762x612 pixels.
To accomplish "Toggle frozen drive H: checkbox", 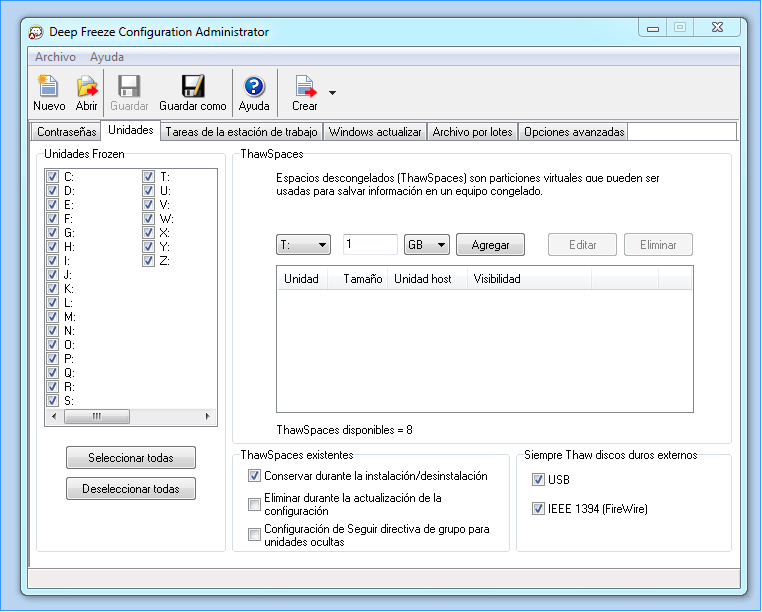I will [52, 246].
